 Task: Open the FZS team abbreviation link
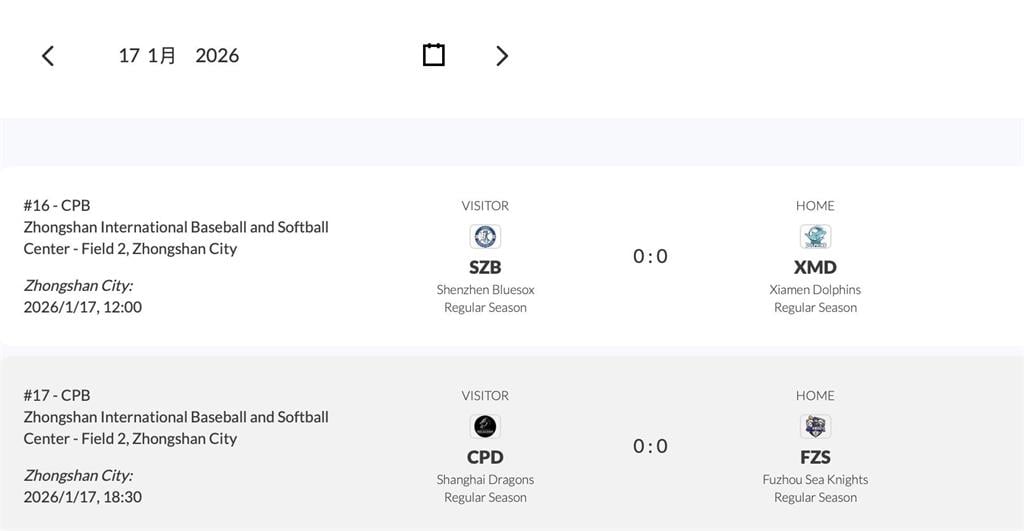(815, 457)
